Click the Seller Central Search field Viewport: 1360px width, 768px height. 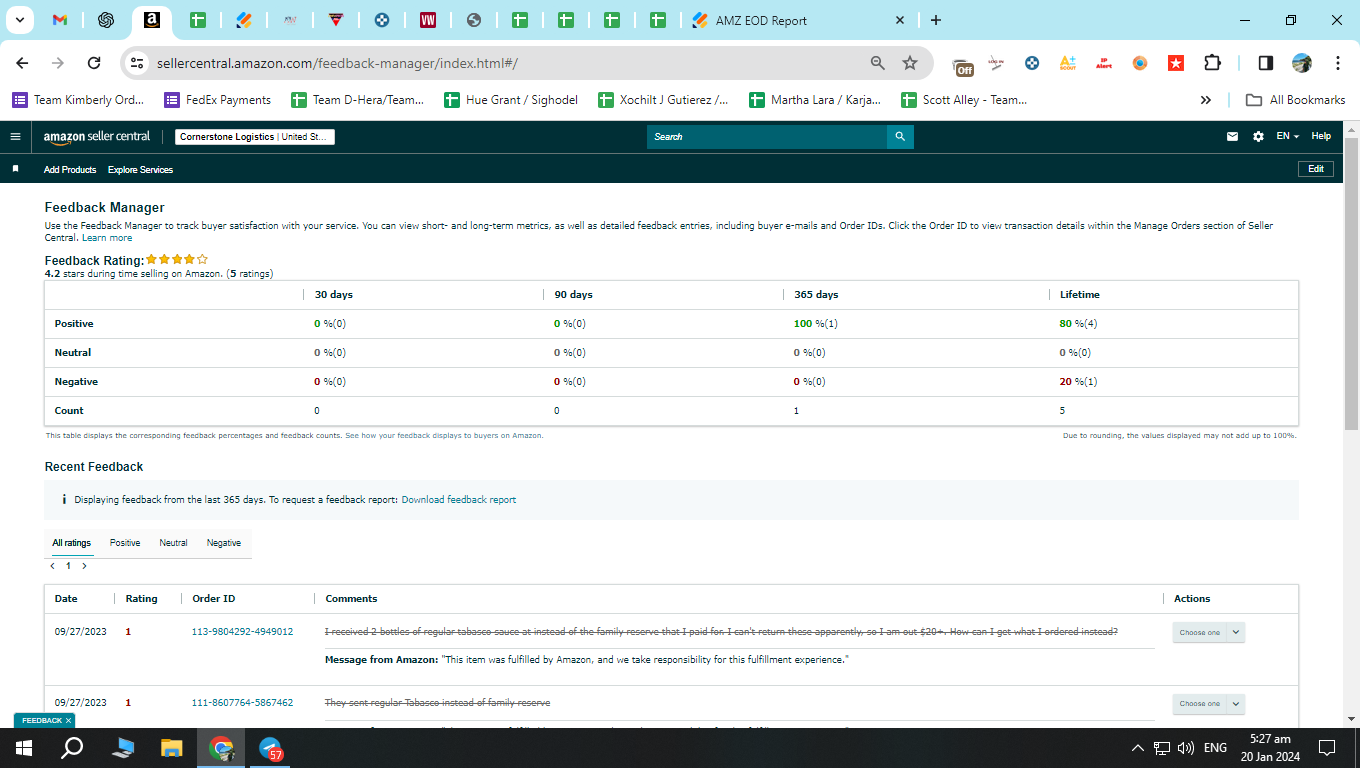pos(767,137)
